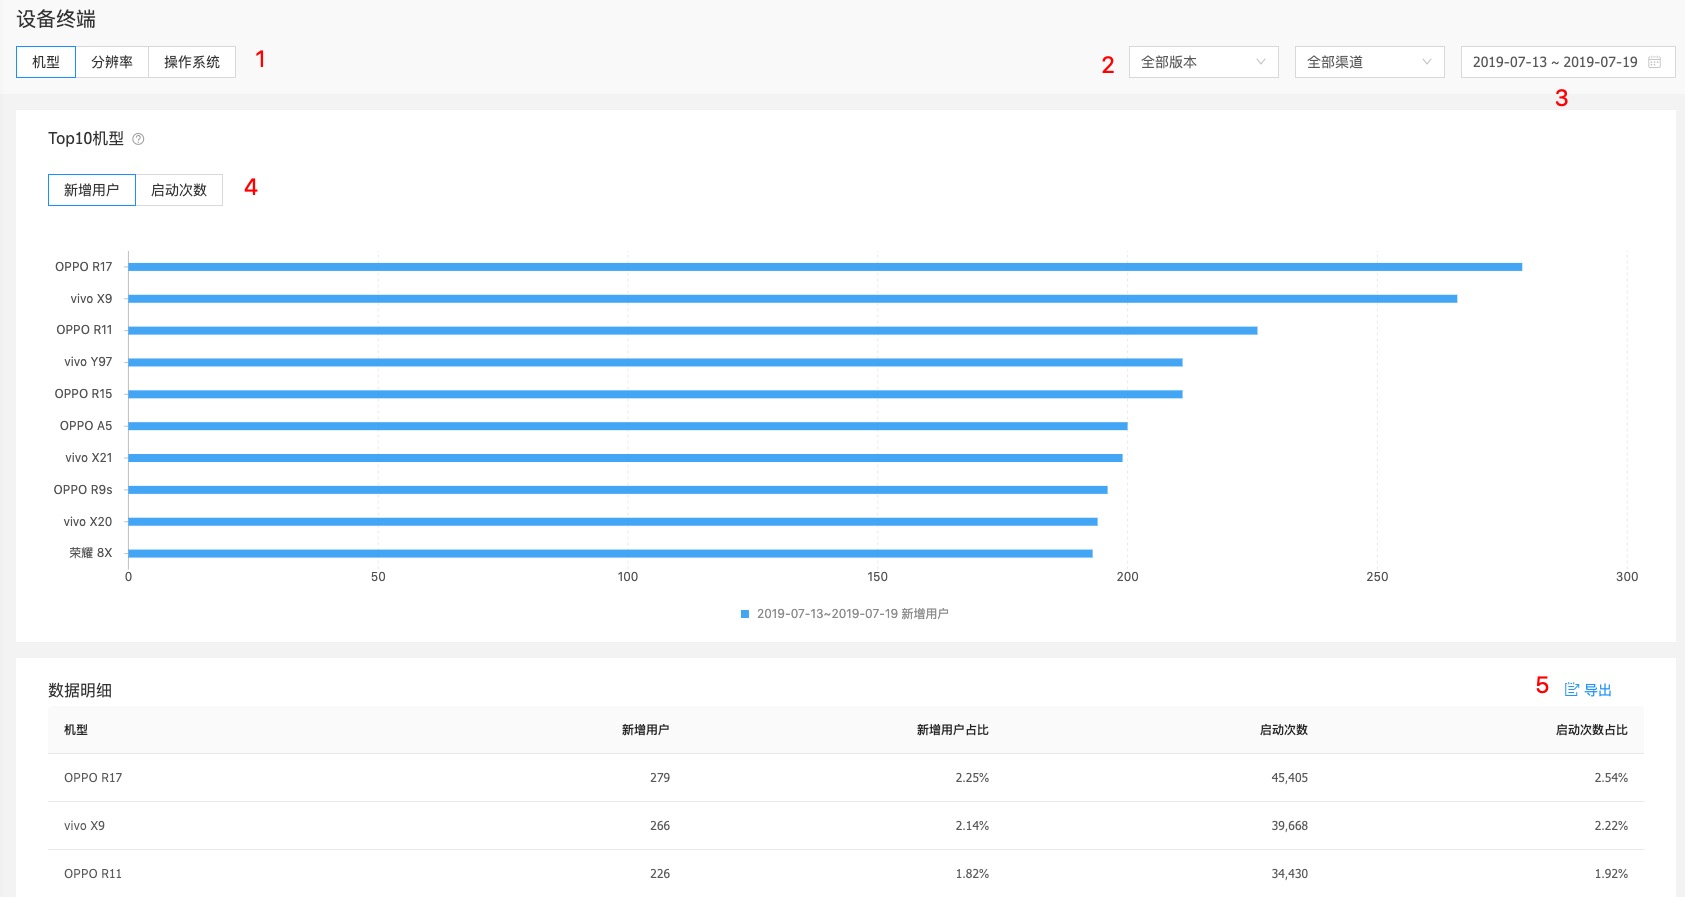Select the 新增用户 chart tab
Viewport: 1685px width, 897px height.
(92, 190)
